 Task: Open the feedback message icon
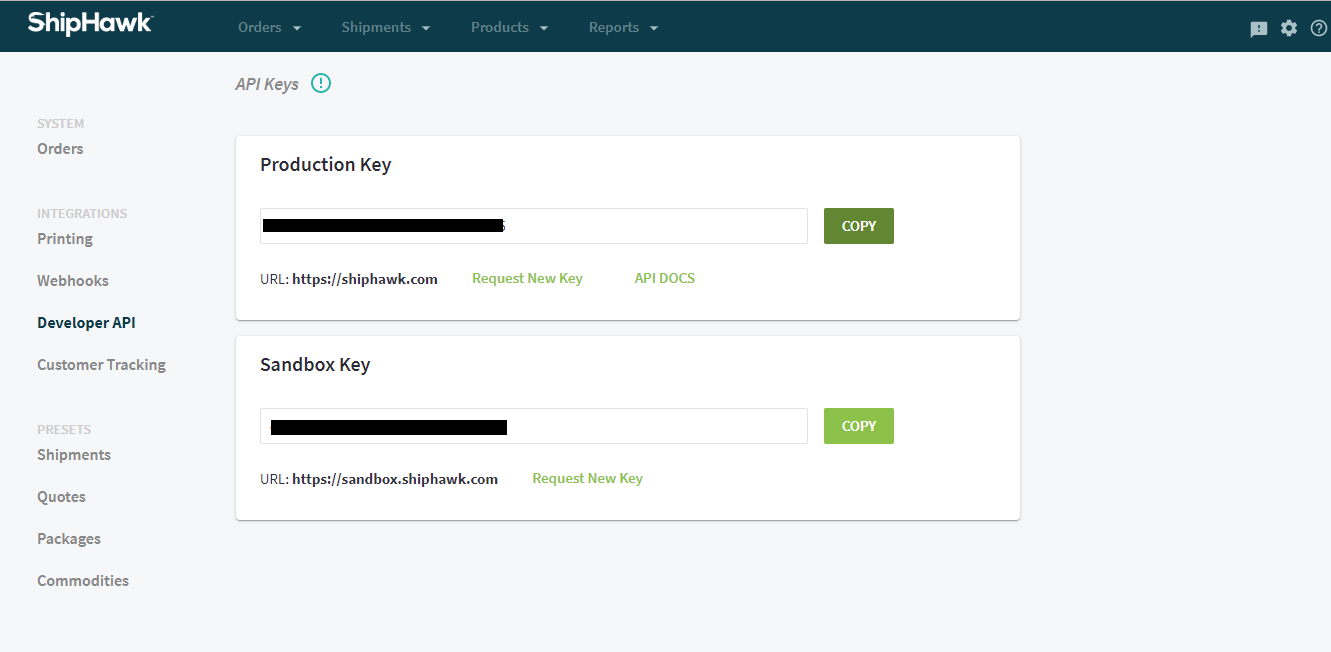pyautogui.click(x=1259, y=29)
